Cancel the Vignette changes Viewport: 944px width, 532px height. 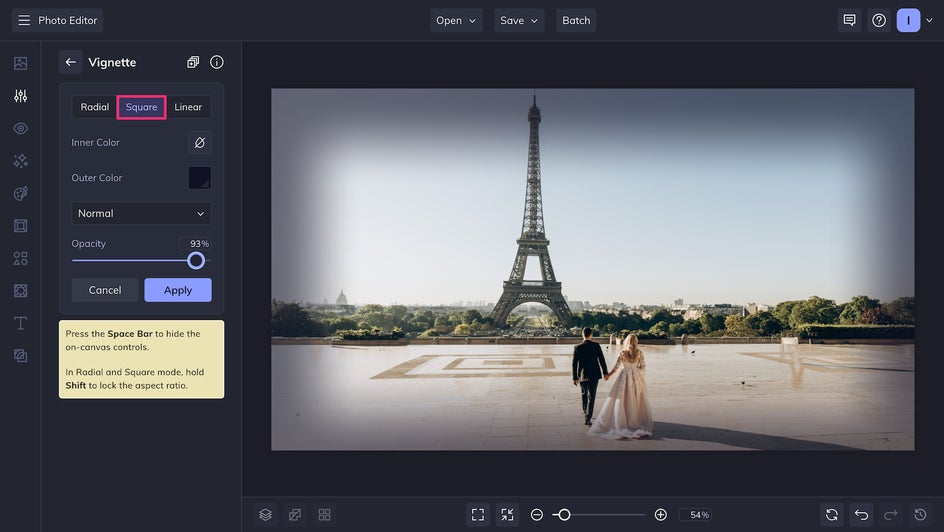[x=105, y=290]
